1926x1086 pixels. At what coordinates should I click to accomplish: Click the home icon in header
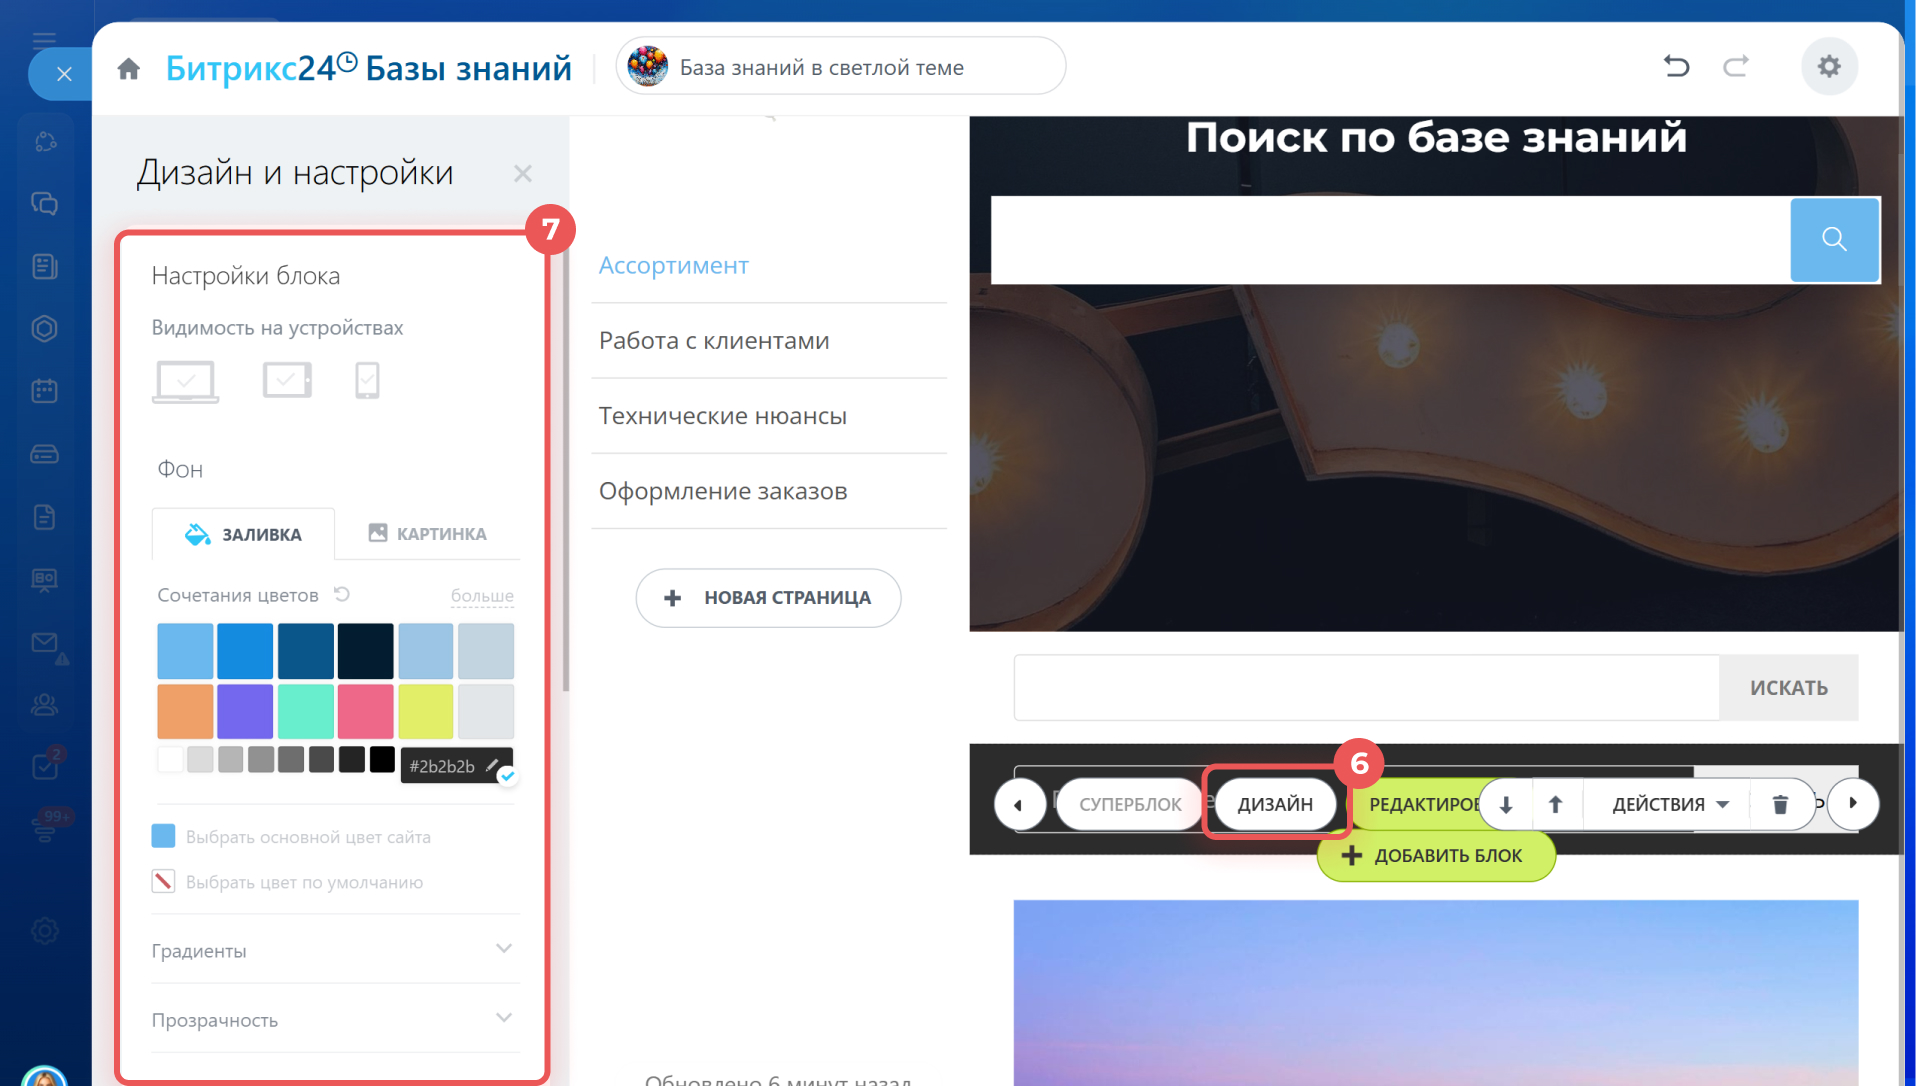coord(128,68)
